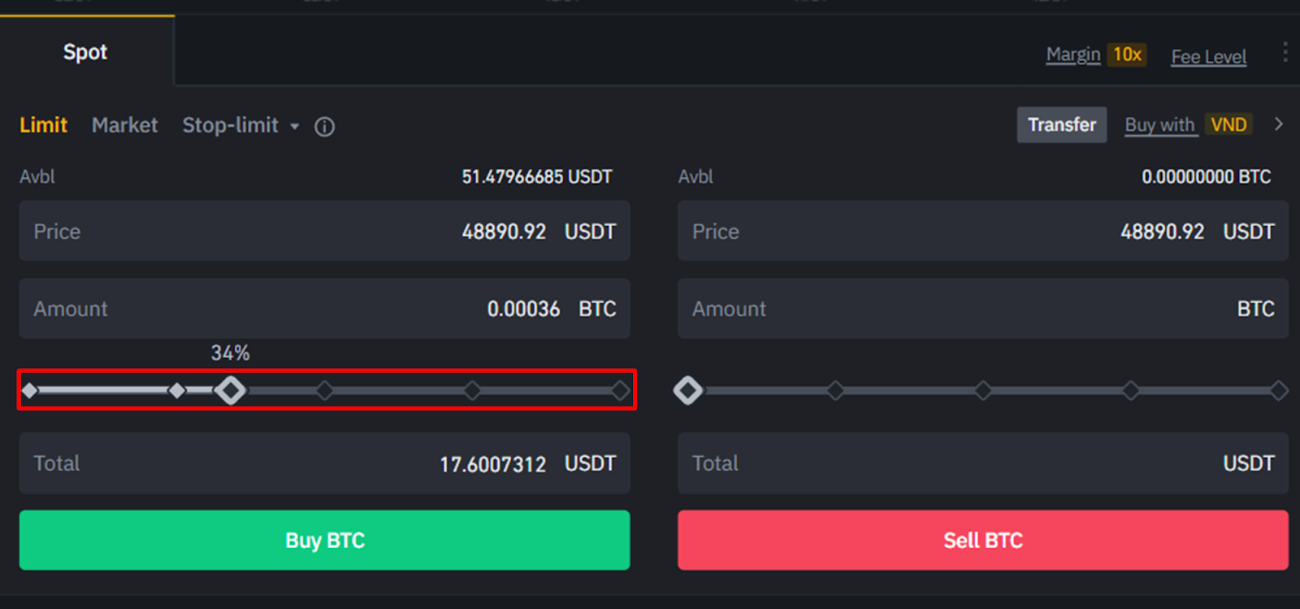This screenshot has width=1300, height=609.
Task: Click the buy-side Amount BTC field
Action: click(324, 309)
